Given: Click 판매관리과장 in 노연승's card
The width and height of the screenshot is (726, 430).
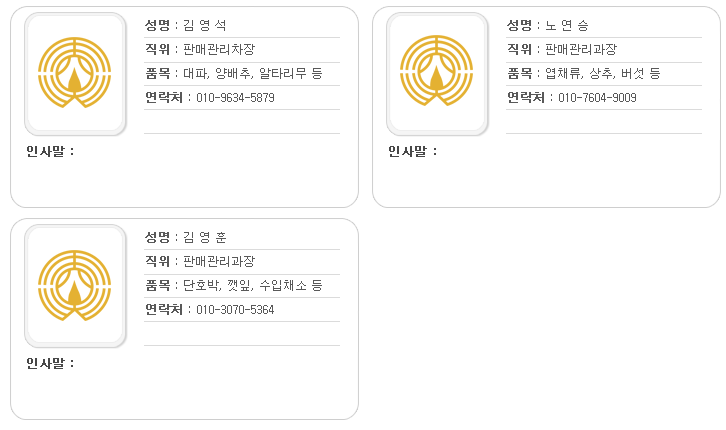Looking at the screenshot, I should click(x=581, y=49).
